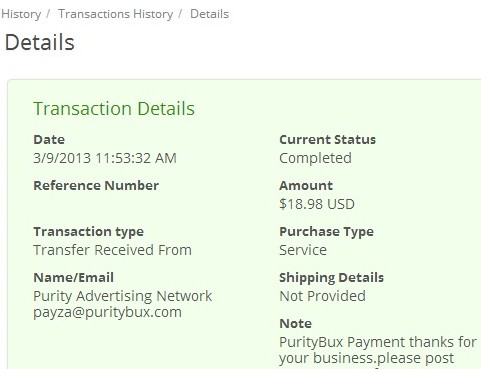
Task: Select the Transfer Received From text
Action: (113, 250)
